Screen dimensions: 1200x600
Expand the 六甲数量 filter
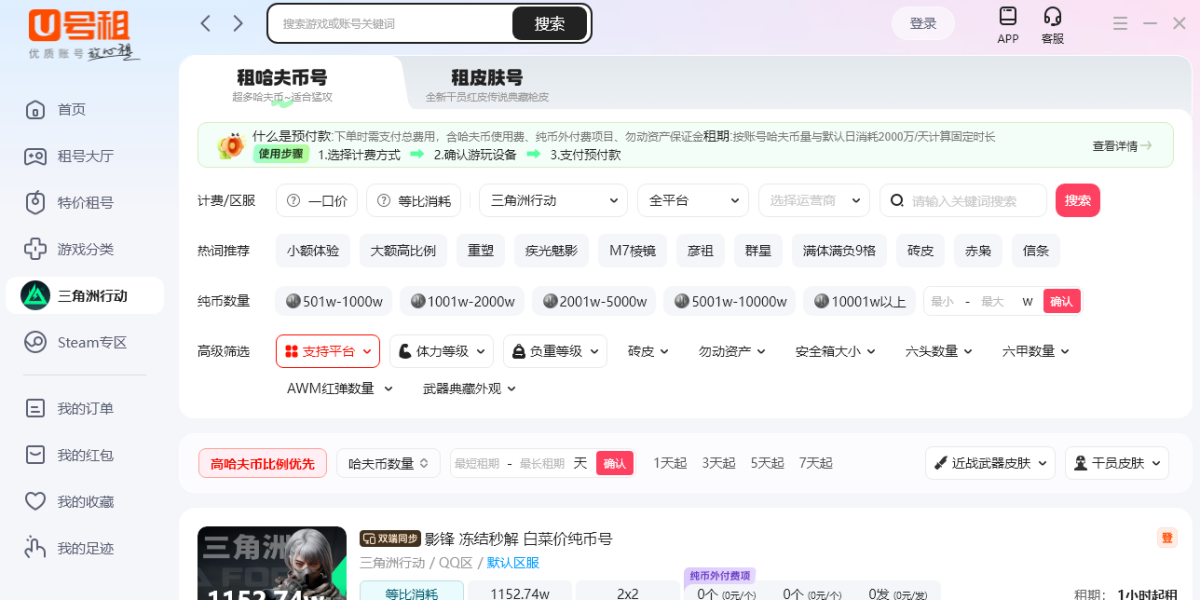[x=1035, y=351]
